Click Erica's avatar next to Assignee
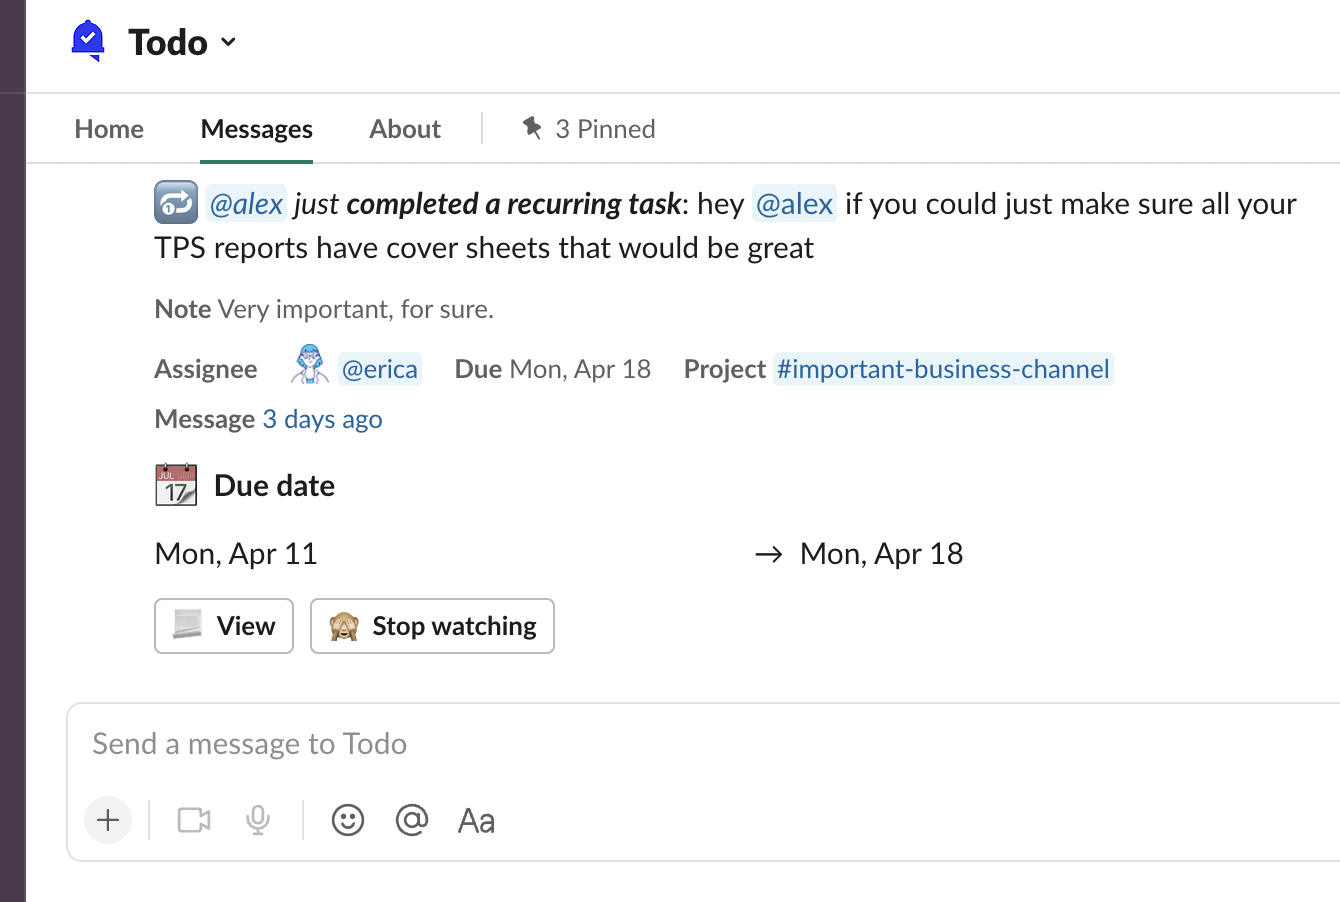This screenshot has width=1340, height=902. click(x=310, y=365)
